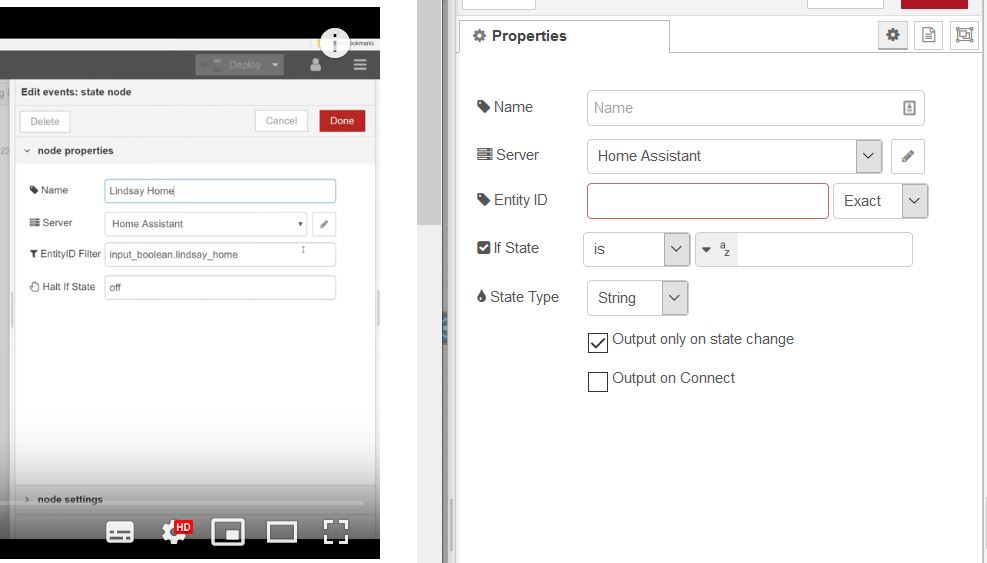Edit Home Assistant server with pencil icon
Screen dimensions: 987x563
[907, 156]
